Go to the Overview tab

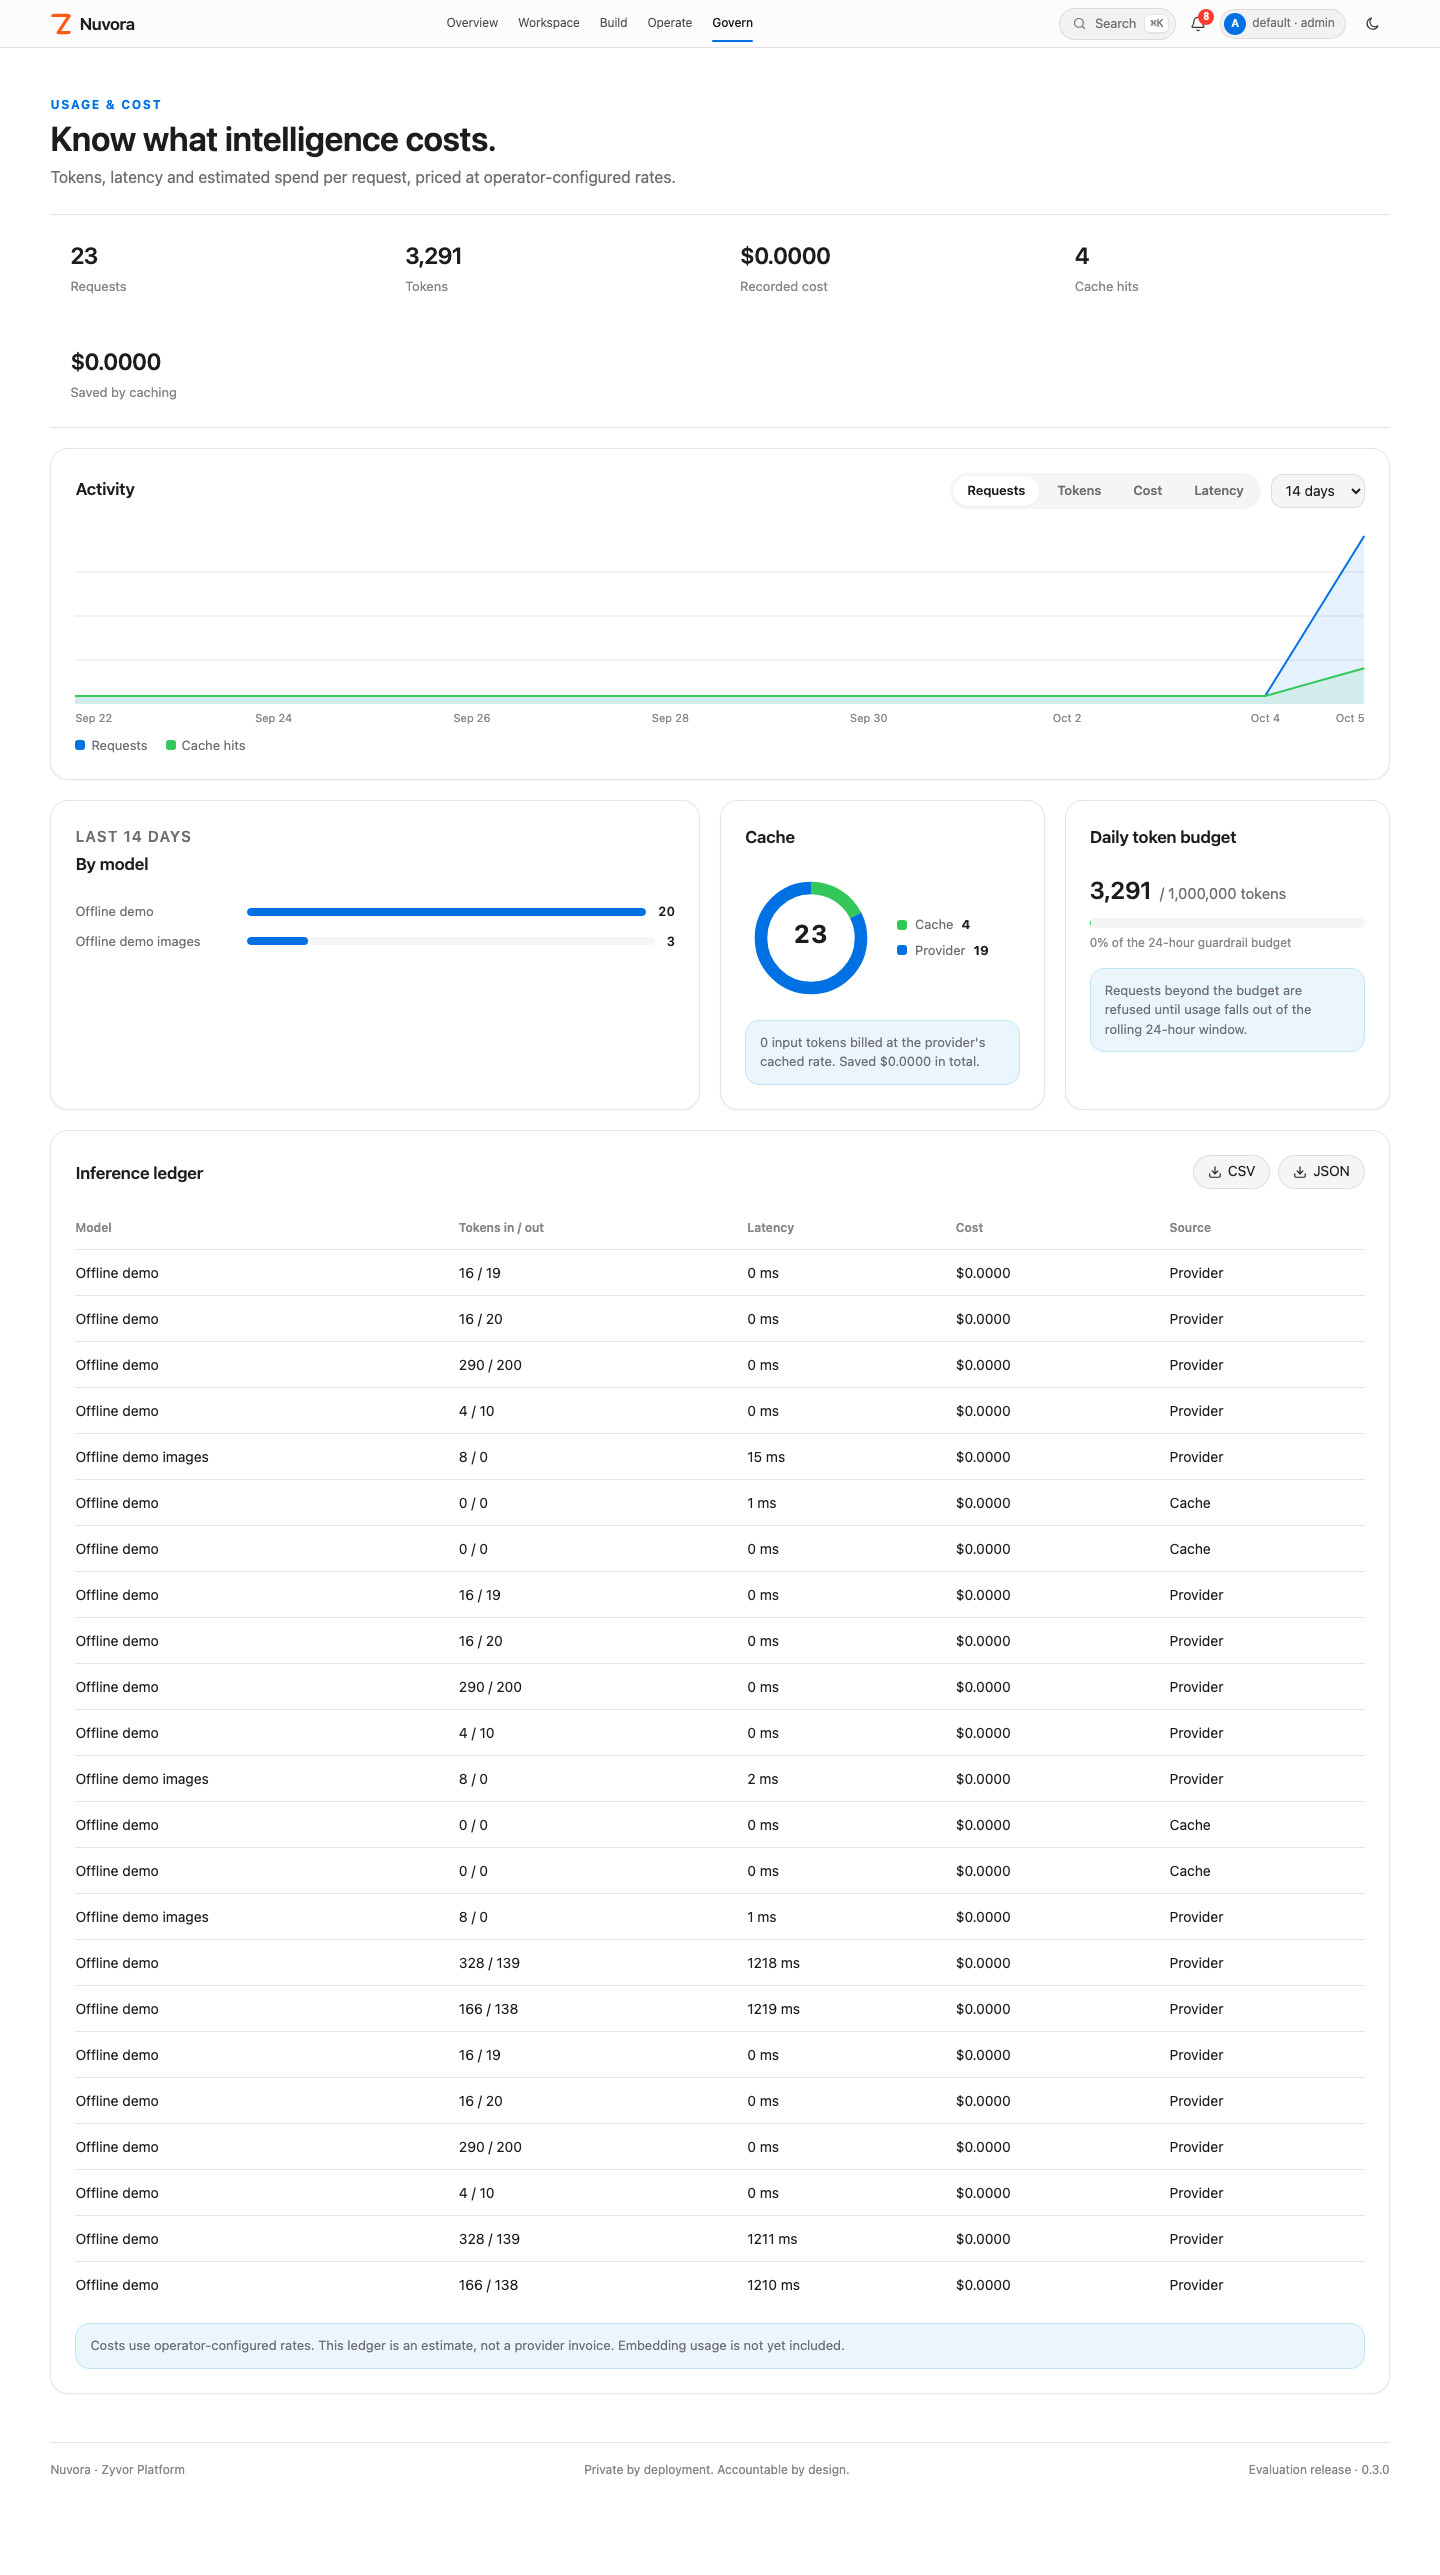(472, 23)
